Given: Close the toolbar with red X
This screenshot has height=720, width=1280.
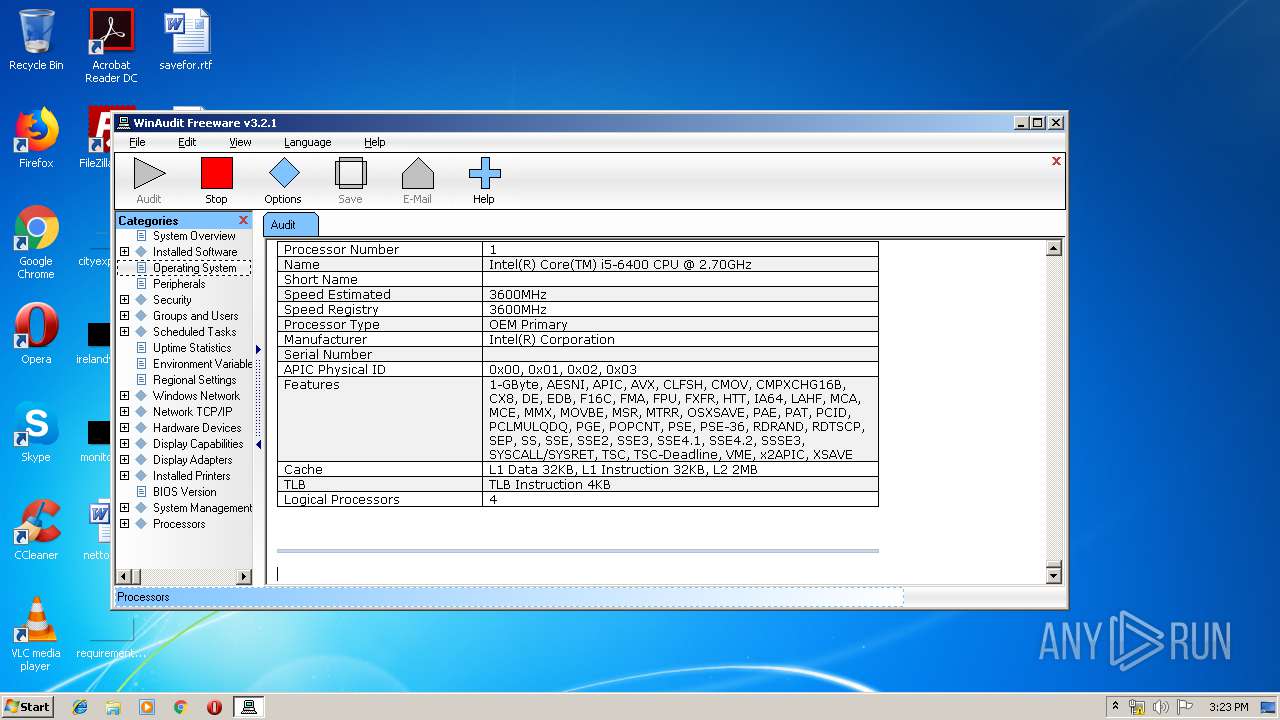Looking at the screenshot, I should [1056, 161].
